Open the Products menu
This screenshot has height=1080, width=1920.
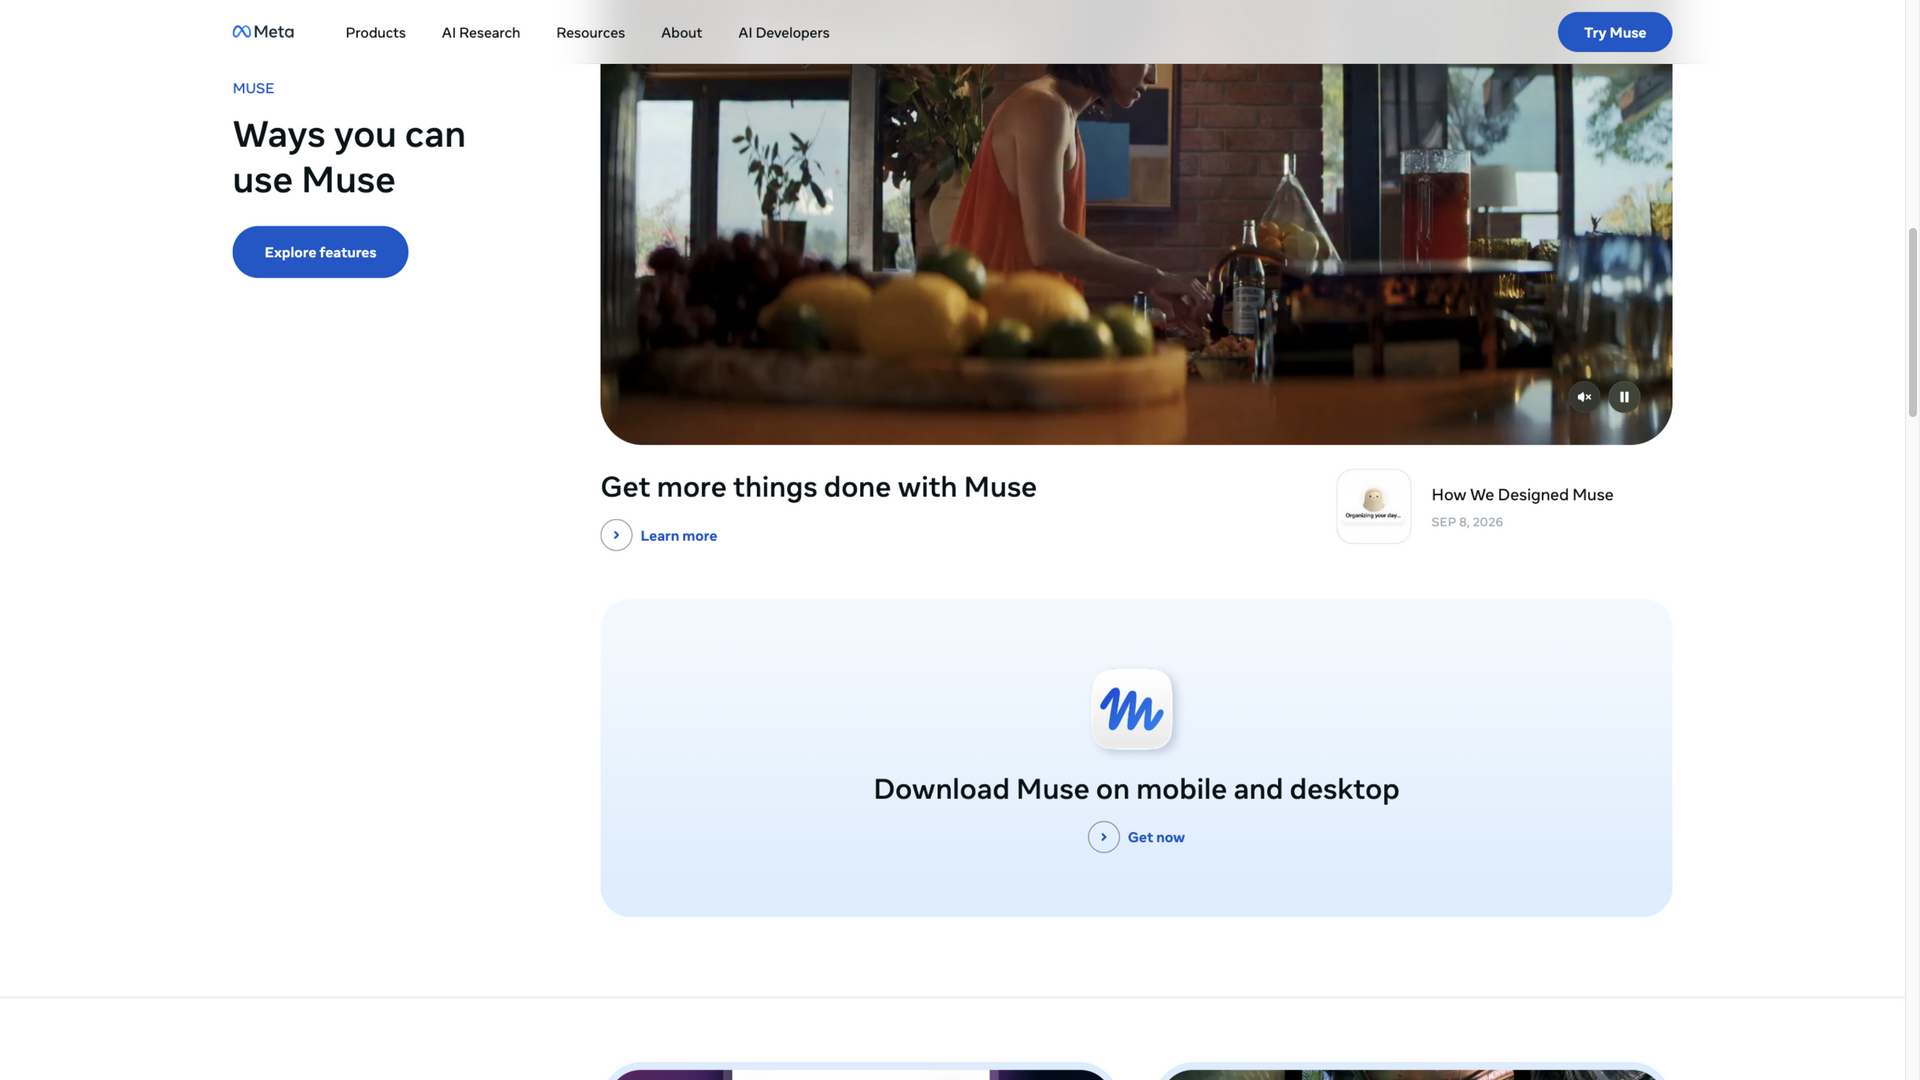coord(375,32)
